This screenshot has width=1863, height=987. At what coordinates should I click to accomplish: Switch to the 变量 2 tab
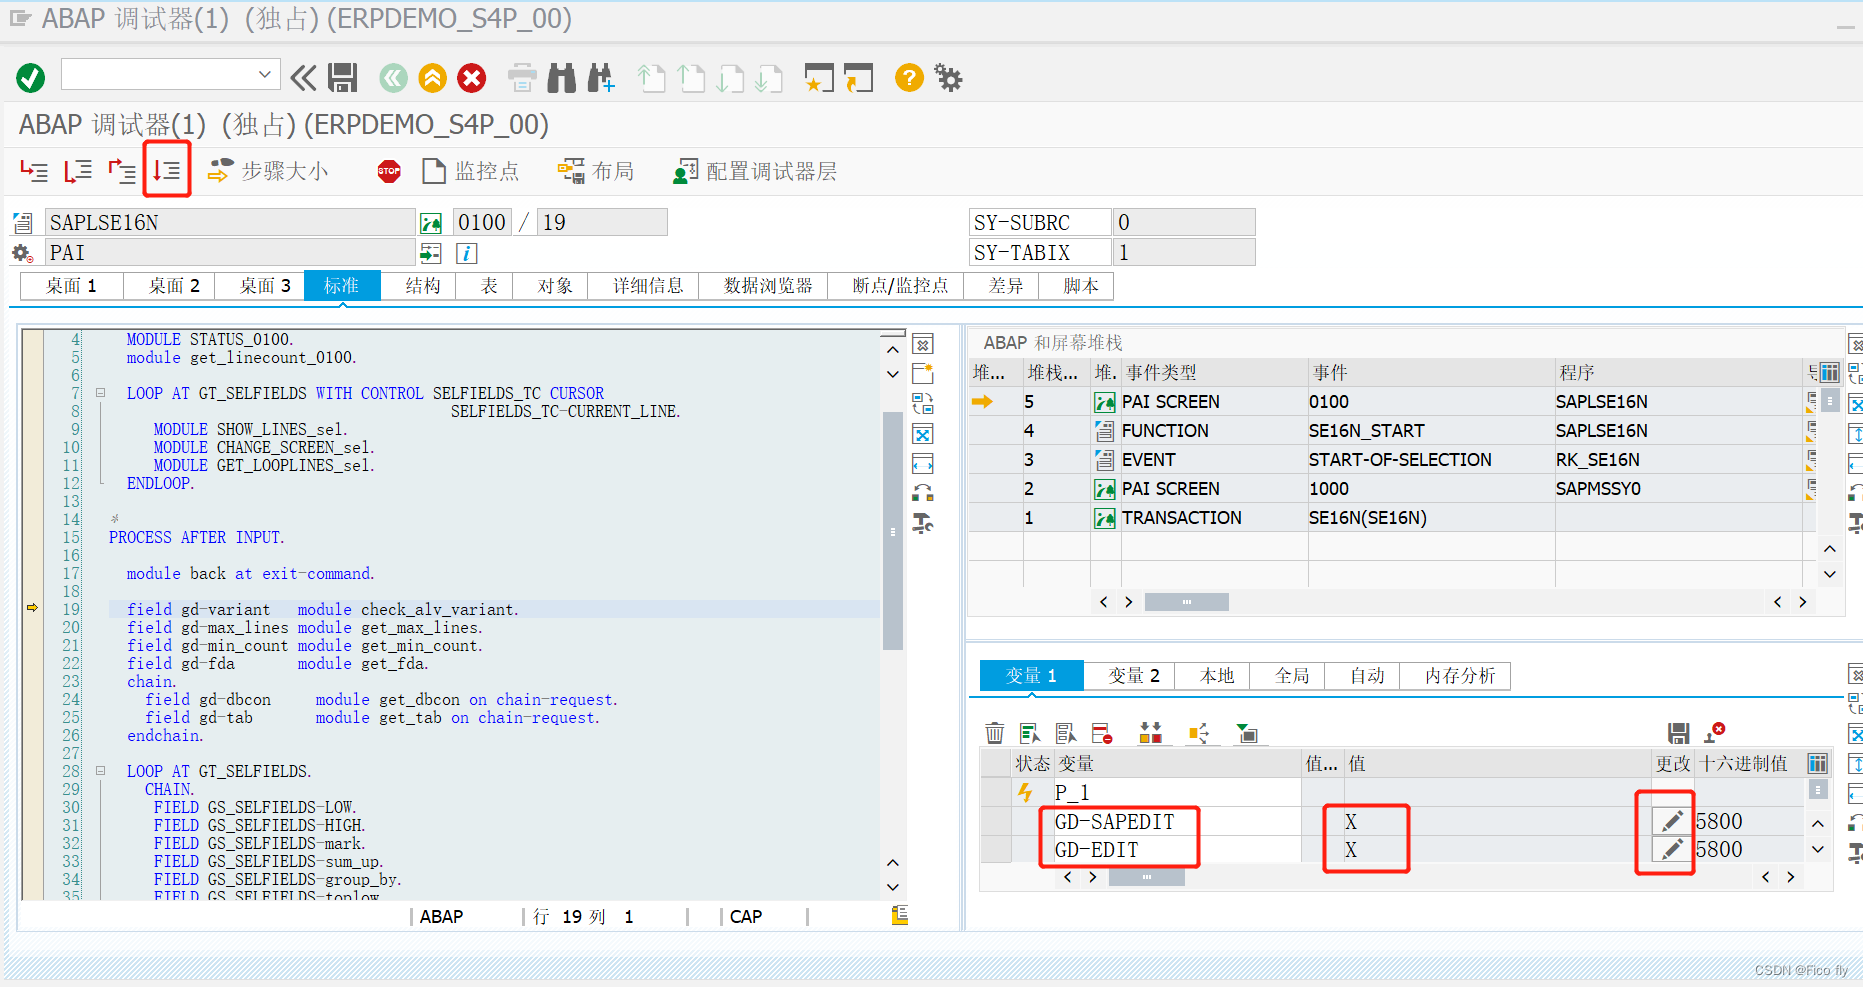point(1129,675)
